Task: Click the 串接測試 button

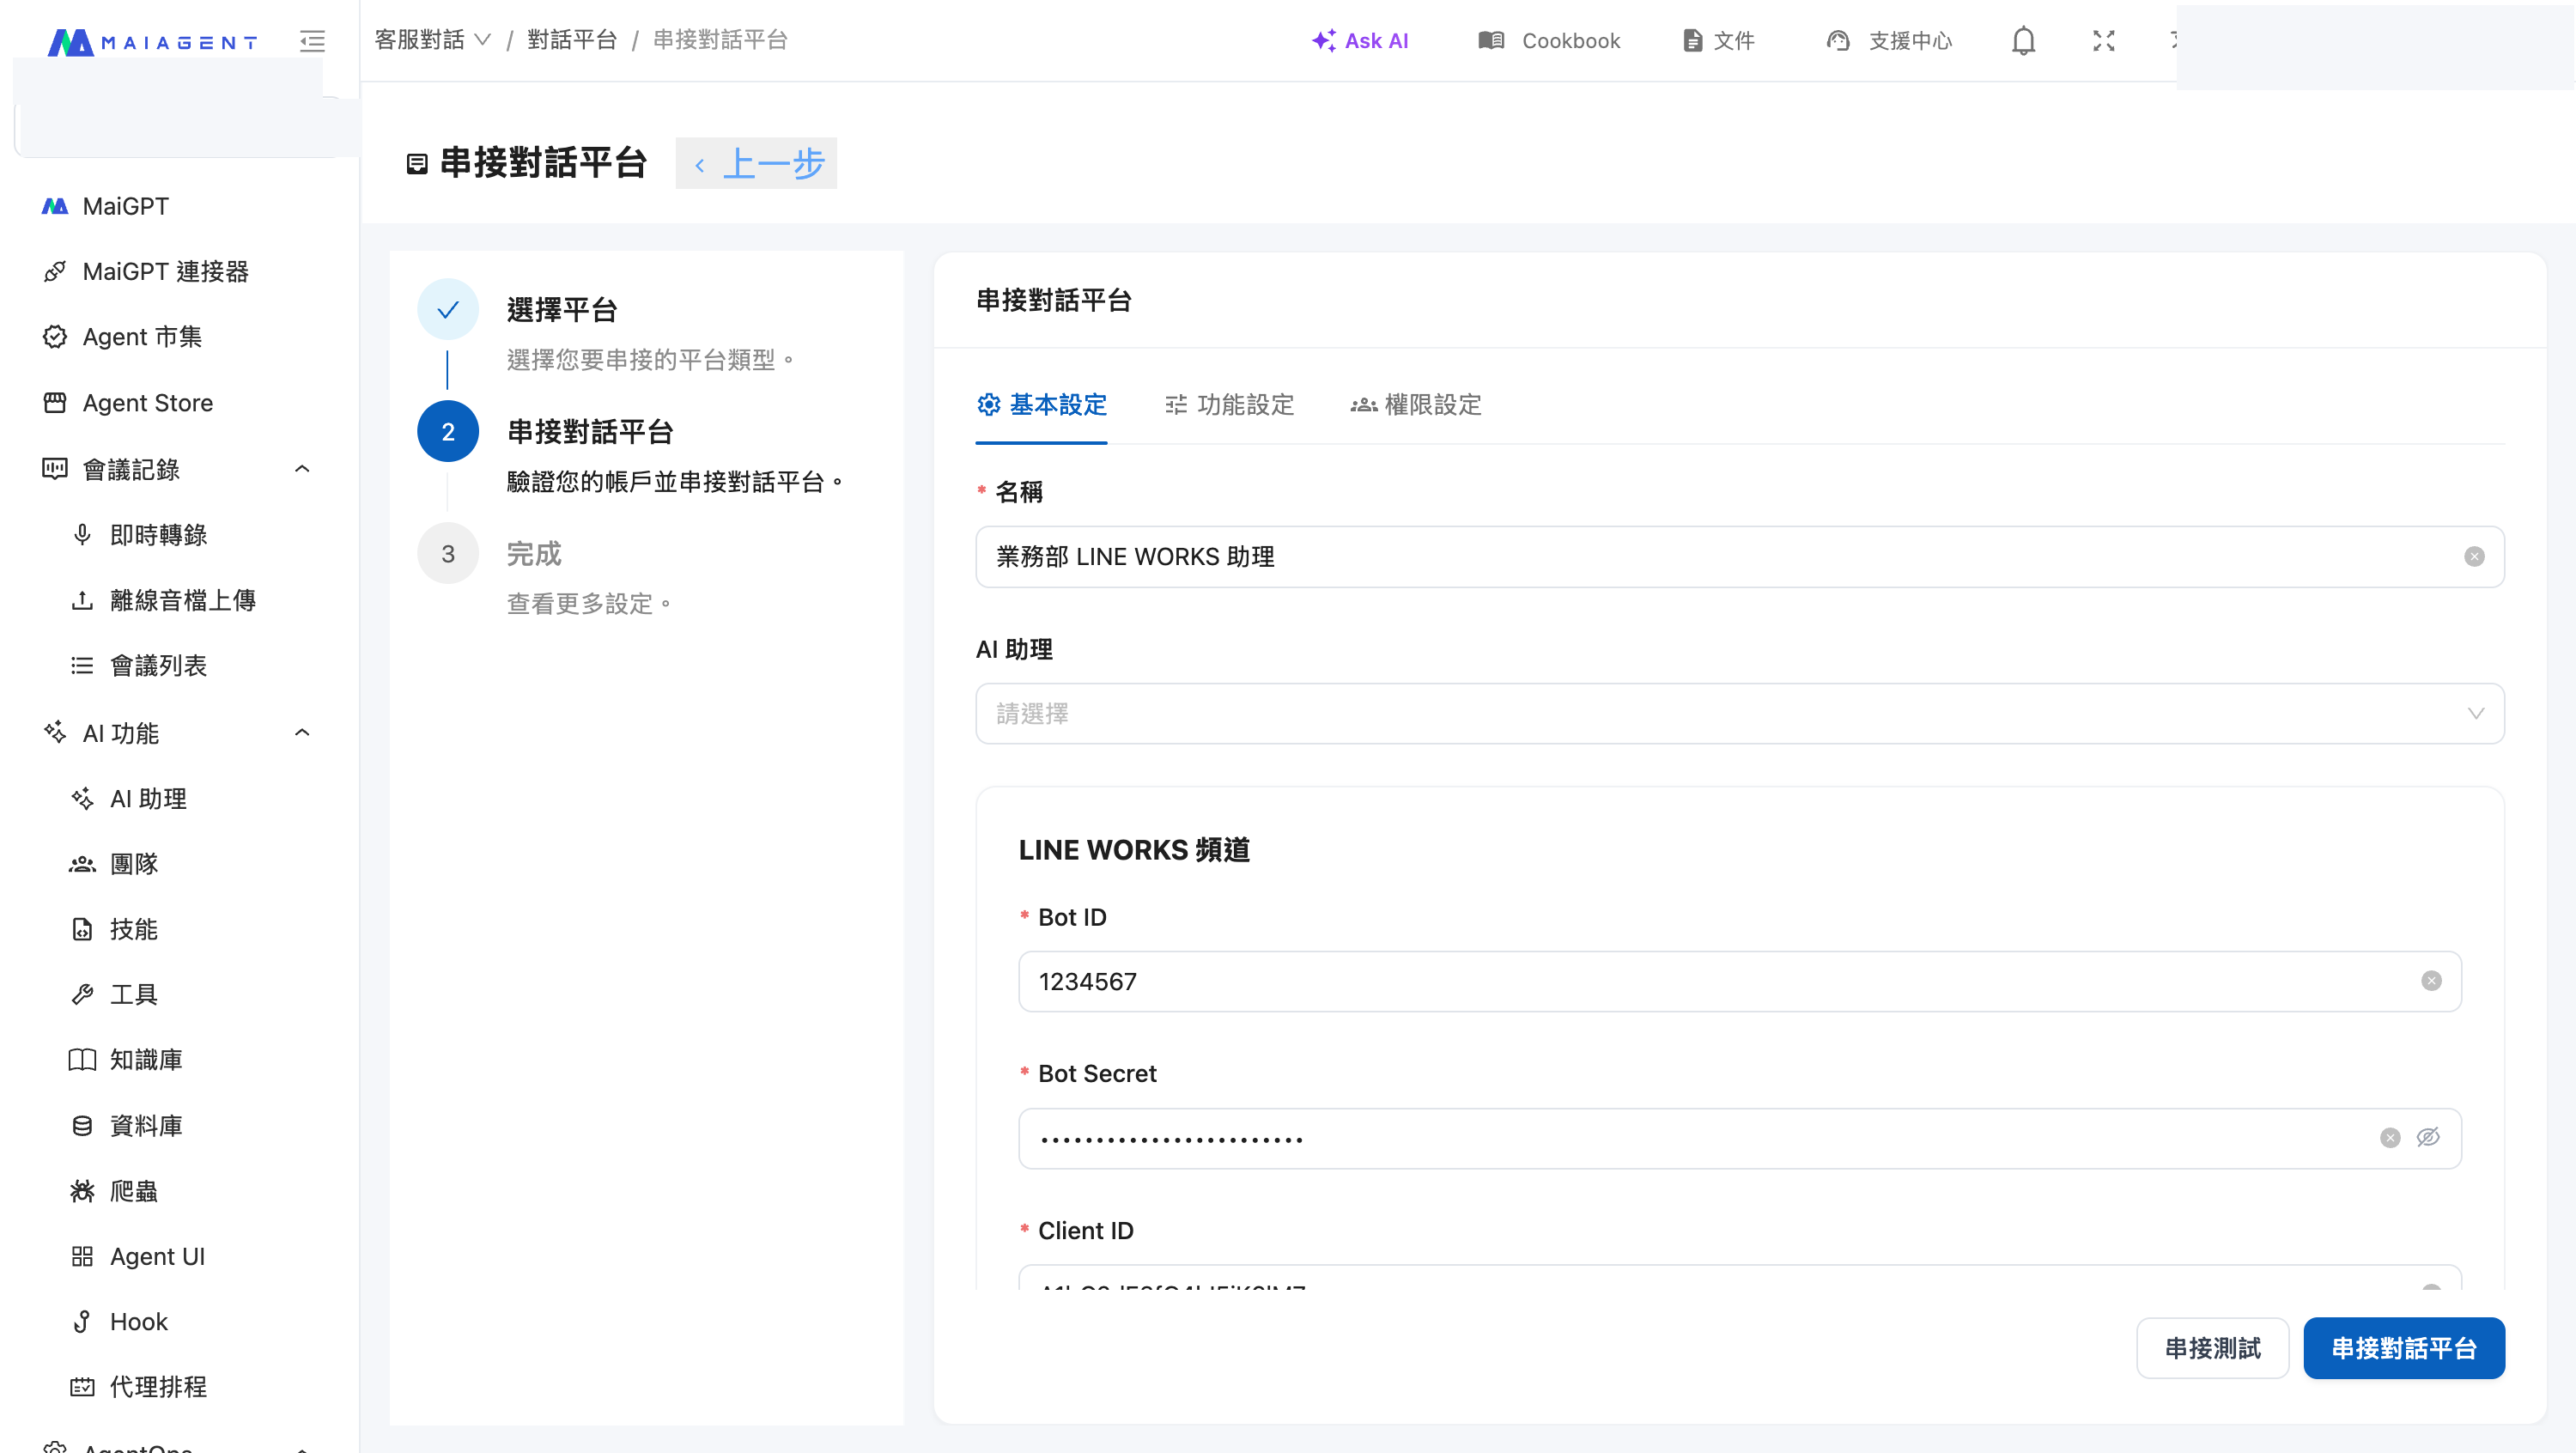Action: (2212, 1347)
